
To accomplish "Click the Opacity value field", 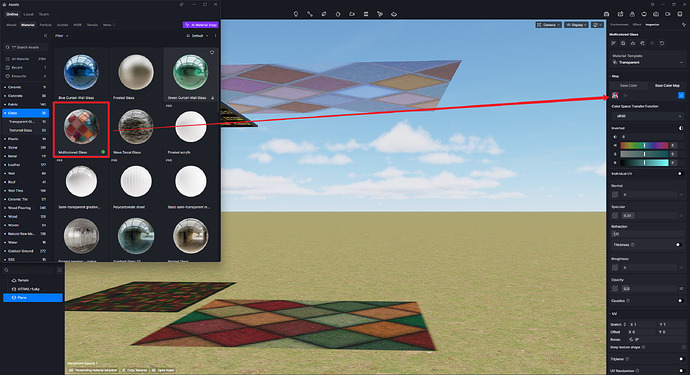I will tap(649, 289).
